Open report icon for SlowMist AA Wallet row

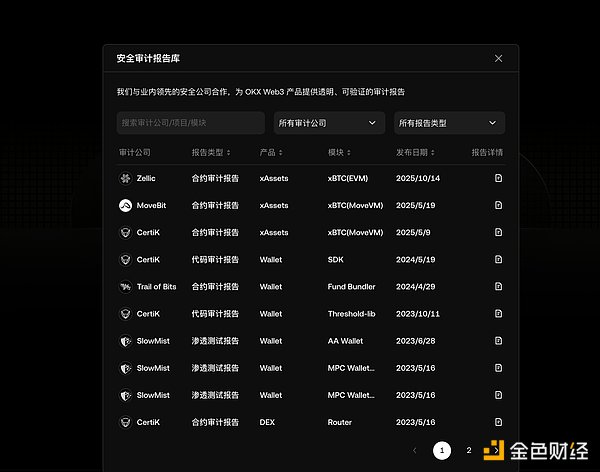(498, 341)
